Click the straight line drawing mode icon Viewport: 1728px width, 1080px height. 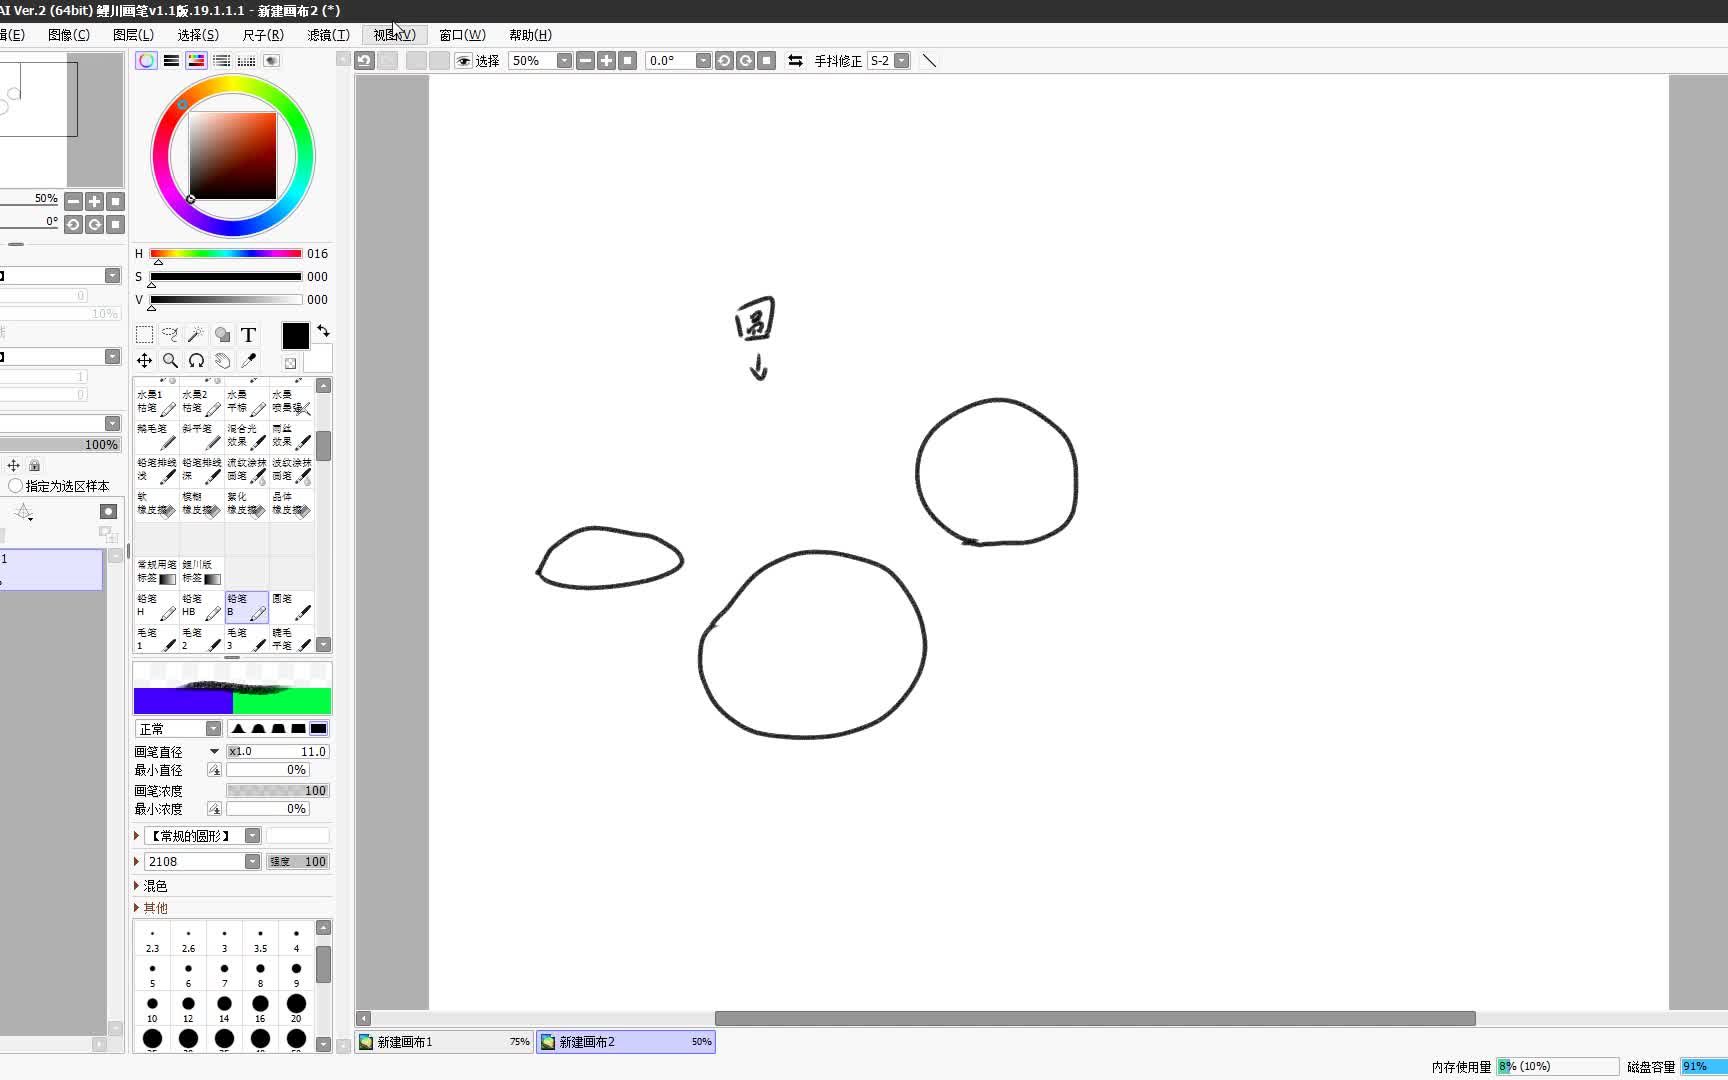click(929, 61)
